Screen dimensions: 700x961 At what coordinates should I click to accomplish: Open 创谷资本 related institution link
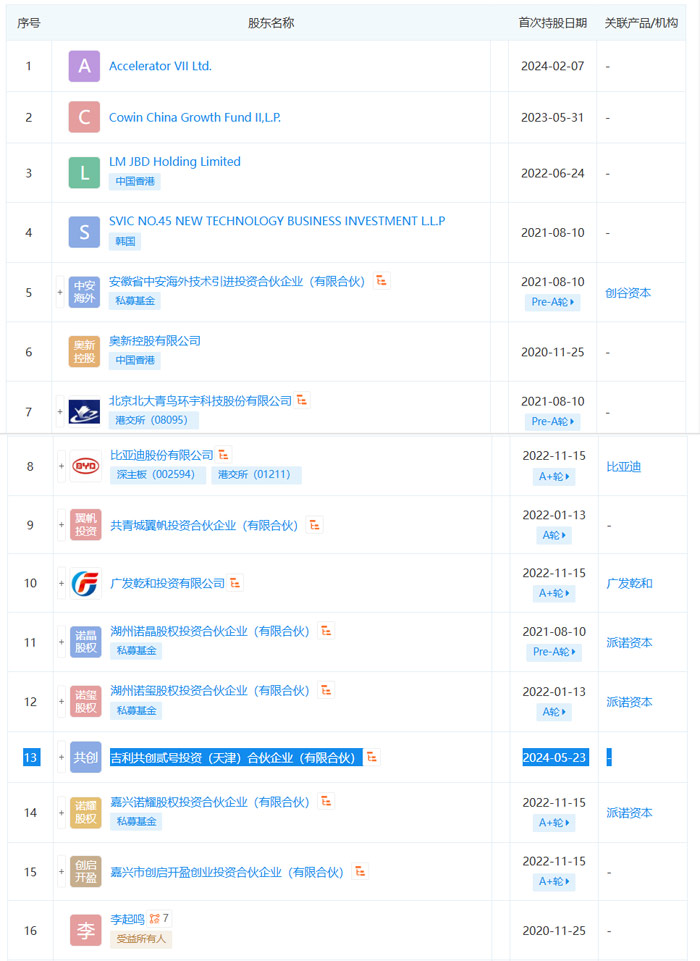(628, 293)
